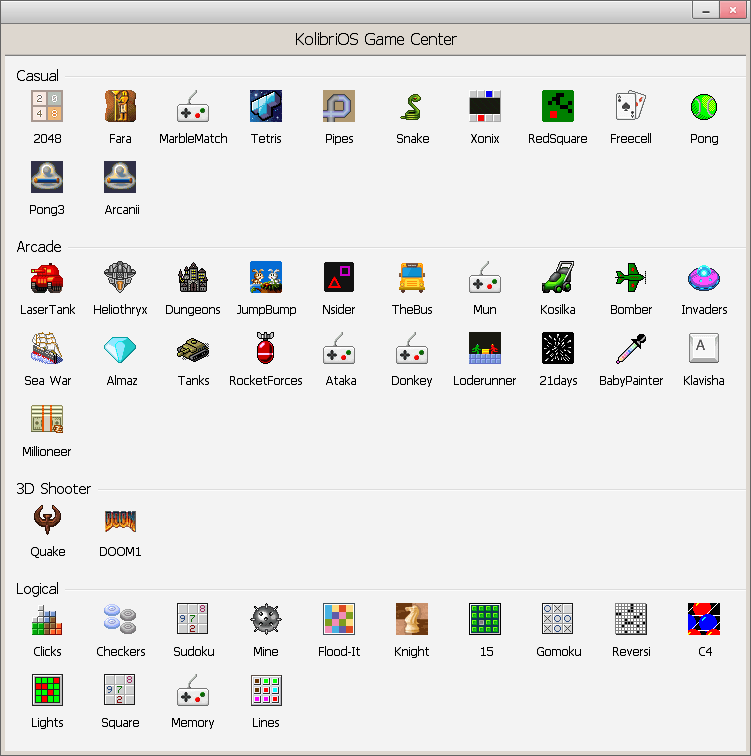The height and width of the screenshot is (756, 751).
Task: Open the JumpBump rabbit game
Action: point(266,277)
